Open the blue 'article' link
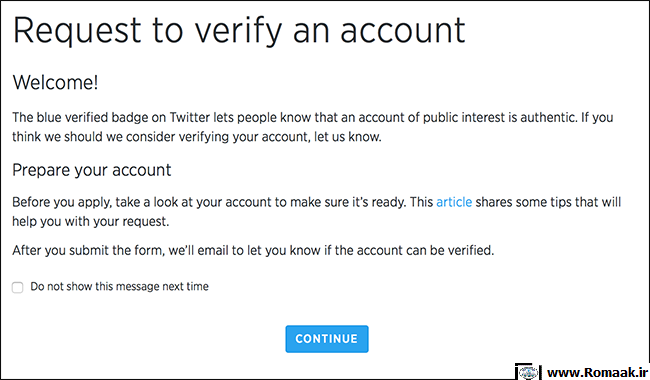This screenshot has height=380, width=650. click(454, 202)
